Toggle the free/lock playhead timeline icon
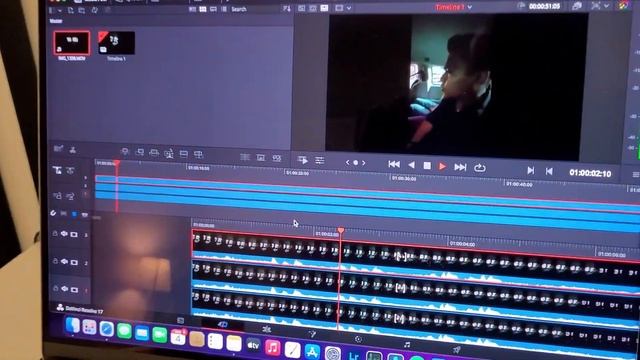The height and width of the screenshot is (360, 640). click(x=57, y=171)
